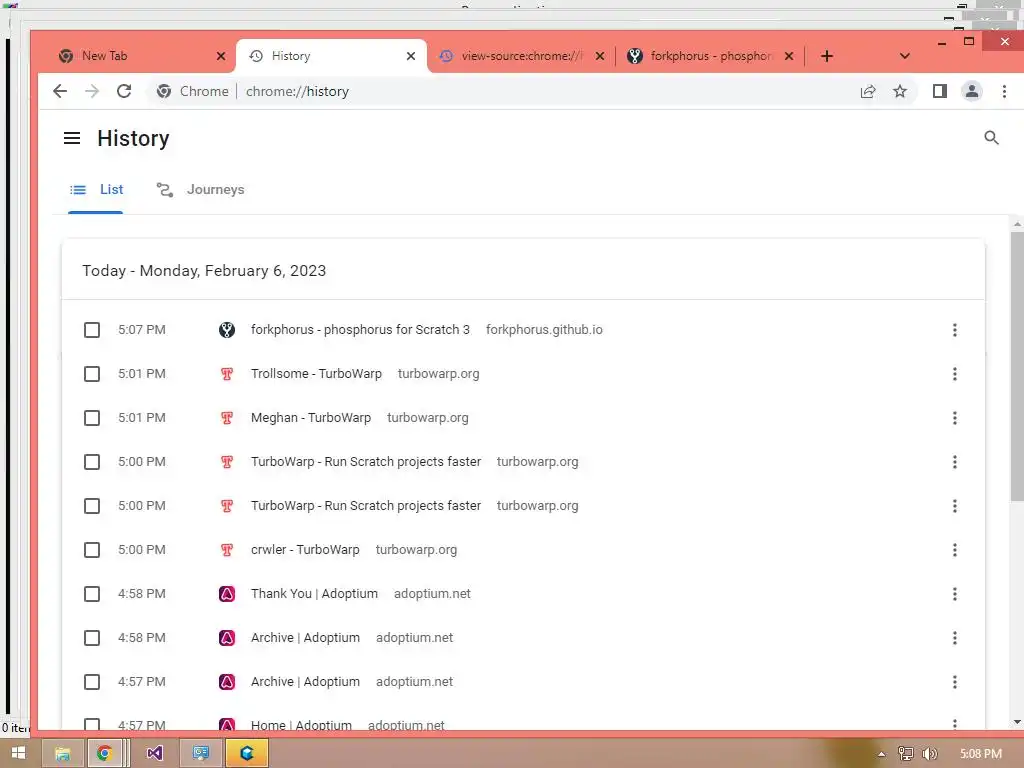Open a new tab with plus button

pos(827,56)
